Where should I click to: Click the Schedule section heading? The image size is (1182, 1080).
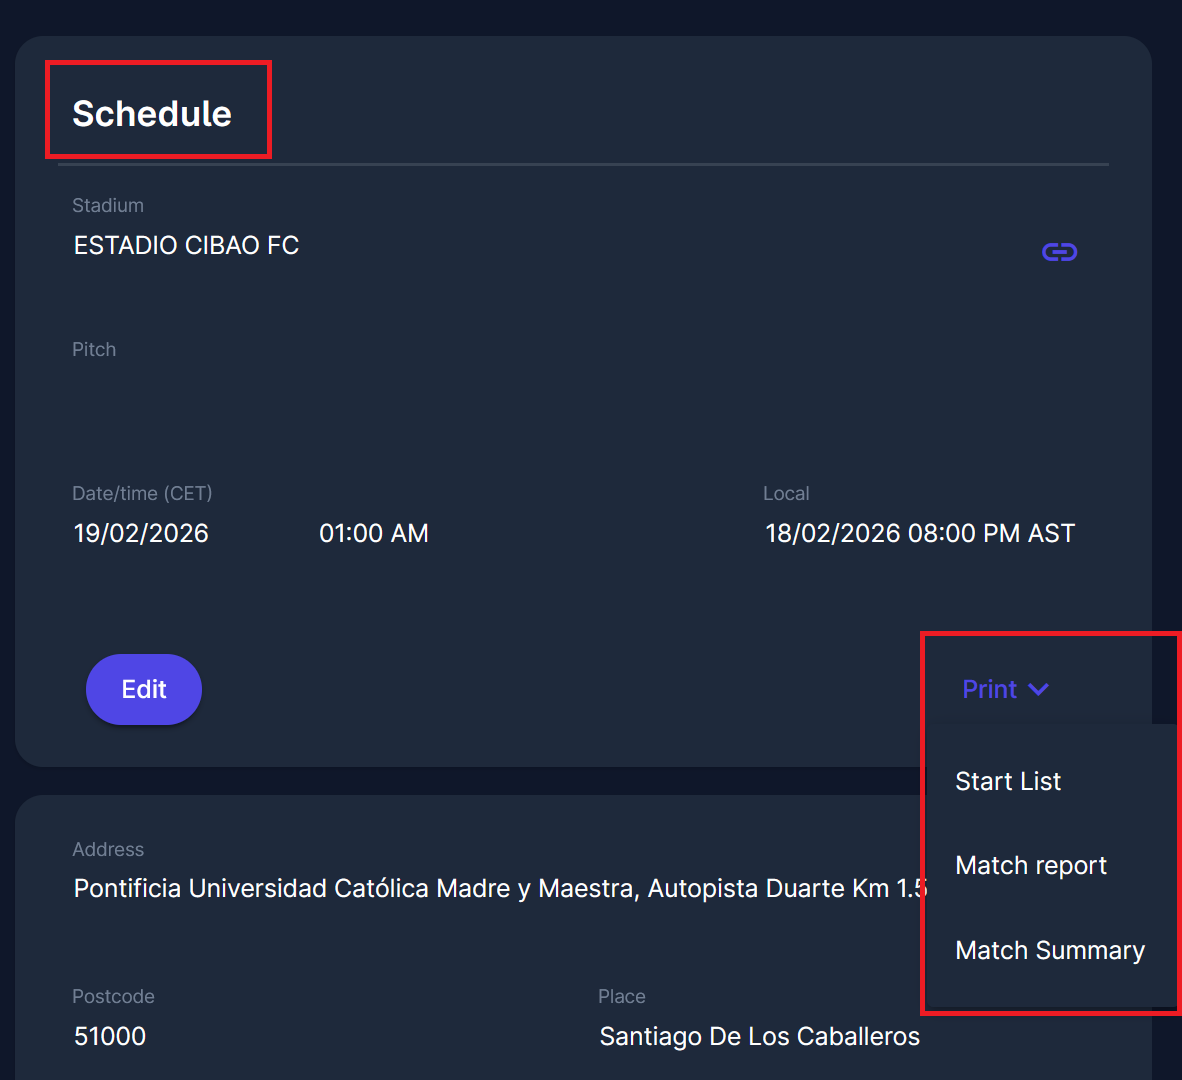click(152, 114)
